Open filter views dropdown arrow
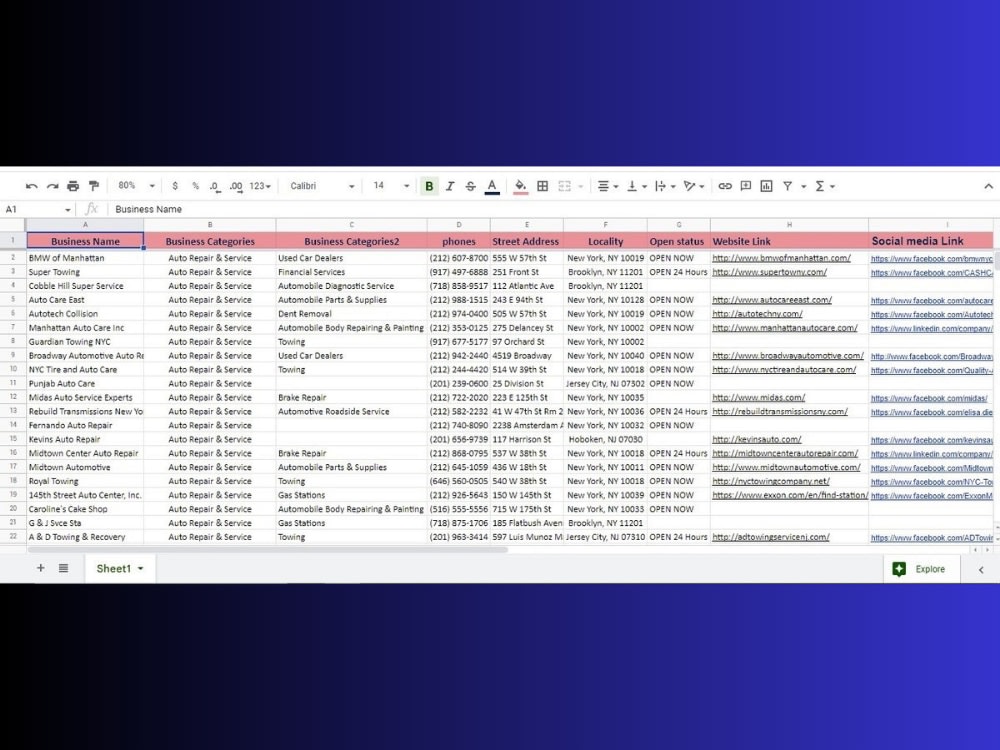1000x750 pixels. pyautogui.click(x=804, y=187)
